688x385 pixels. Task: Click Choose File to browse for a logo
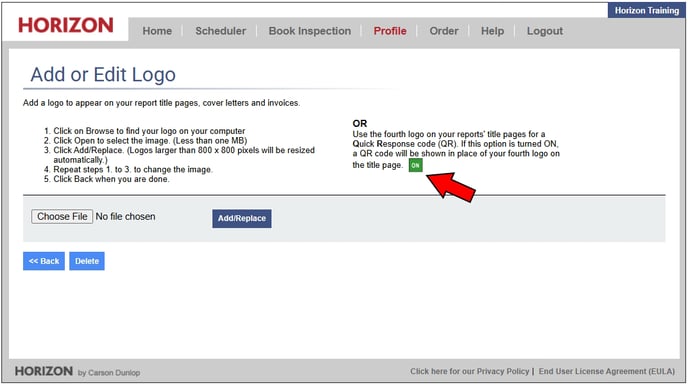tap(62, 216)
